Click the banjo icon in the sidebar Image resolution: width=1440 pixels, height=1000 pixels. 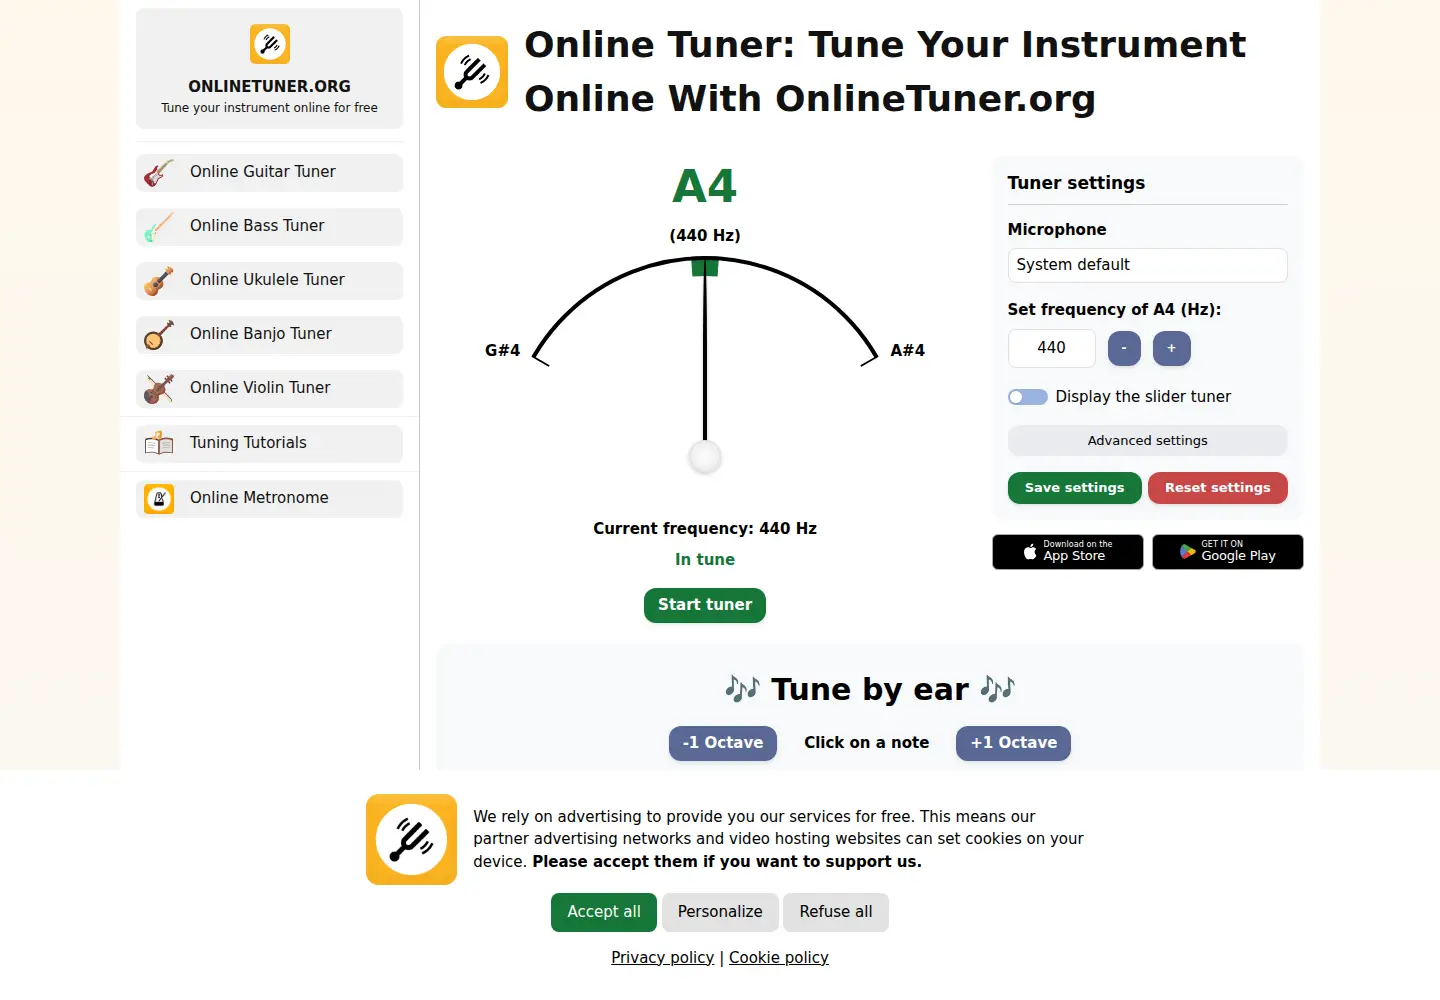[x=159, y=335]
